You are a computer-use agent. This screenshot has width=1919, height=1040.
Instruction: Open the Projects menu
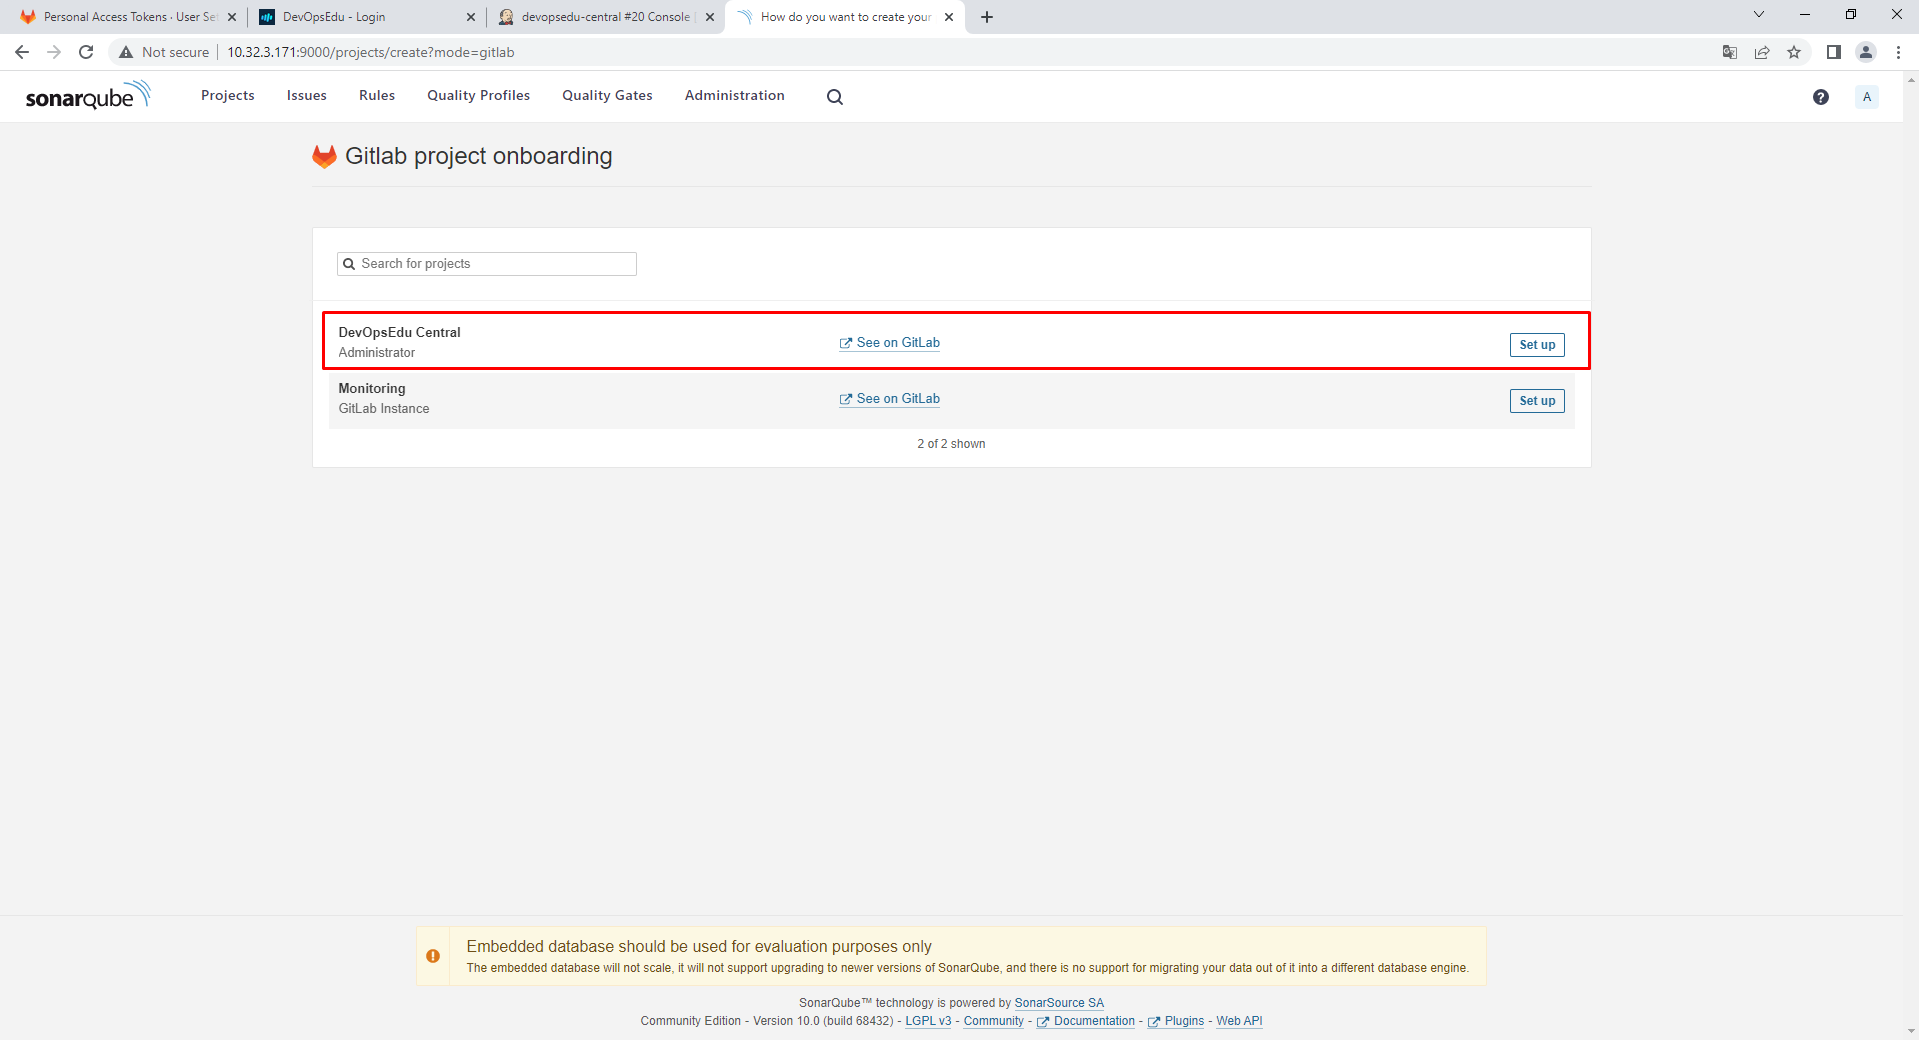(x=228, y=96)
